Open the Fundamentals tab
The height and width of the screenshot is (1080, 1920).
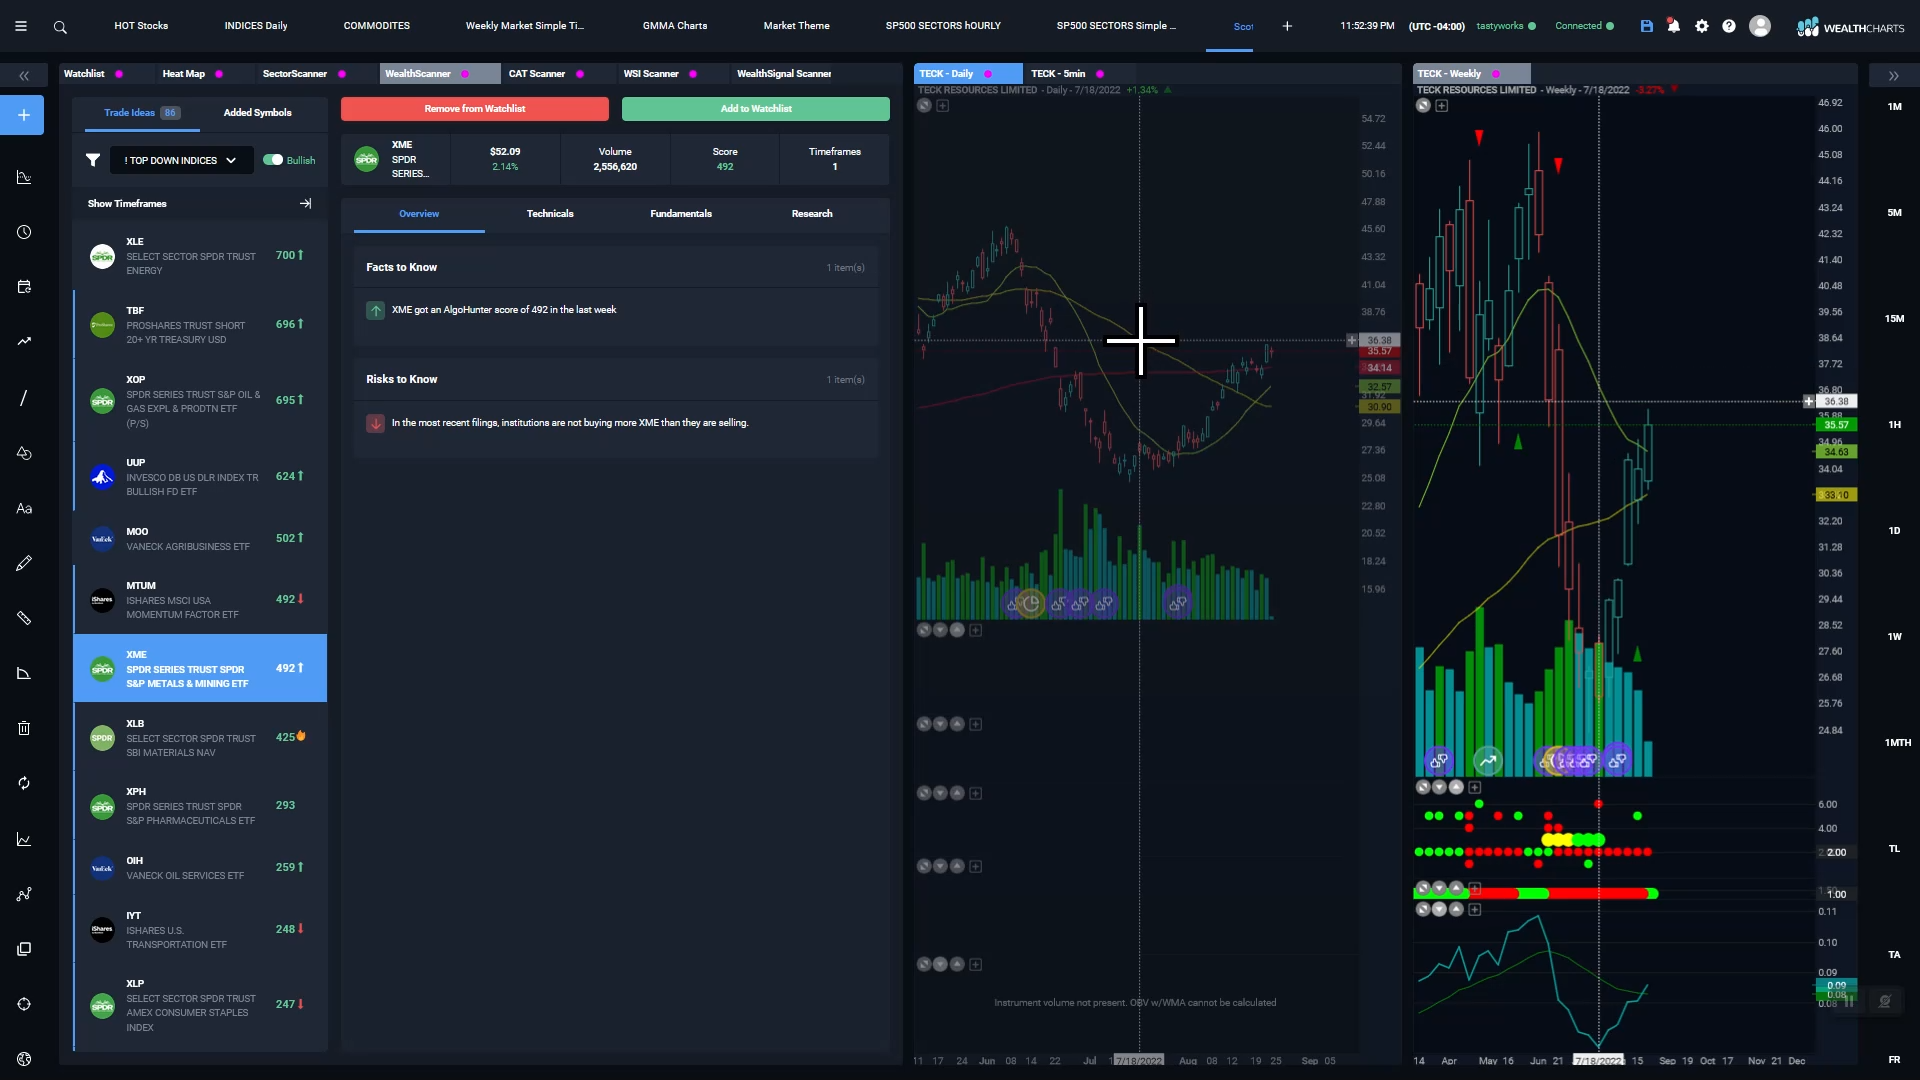tap(681, 214)
